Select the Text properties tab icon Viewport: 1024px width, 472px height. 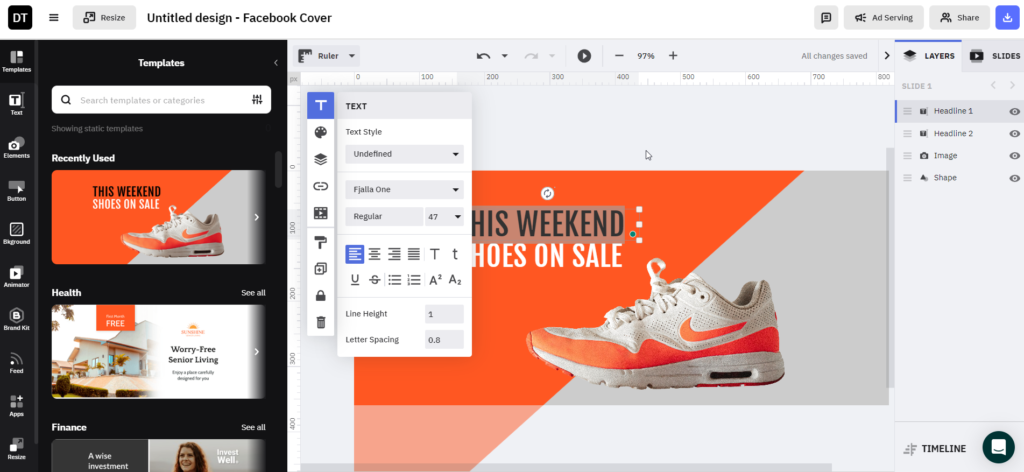(321, 105)
